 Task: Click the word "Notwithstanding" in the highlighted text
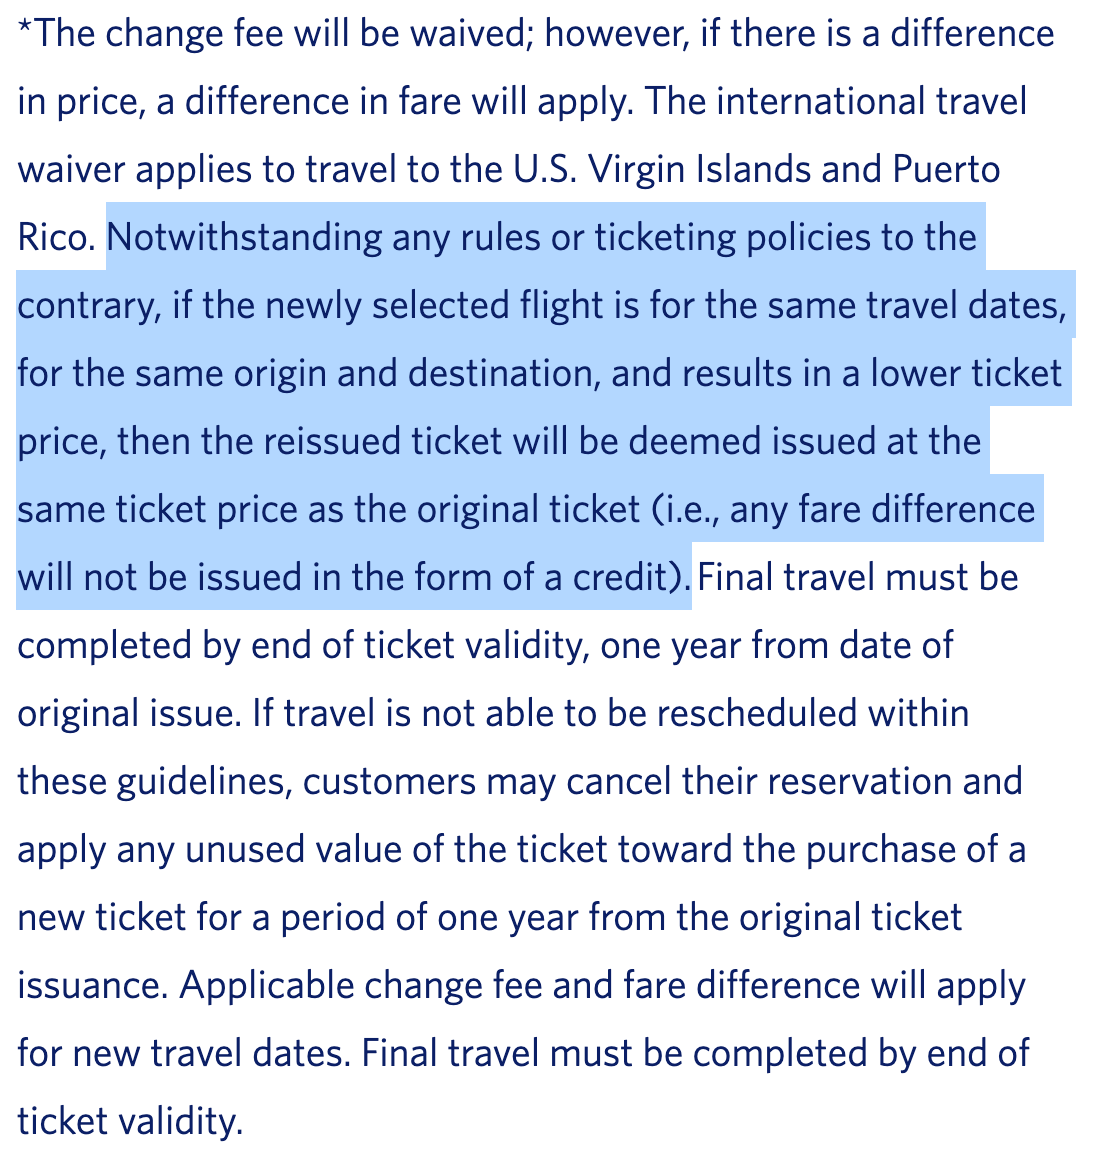point(244,238)
